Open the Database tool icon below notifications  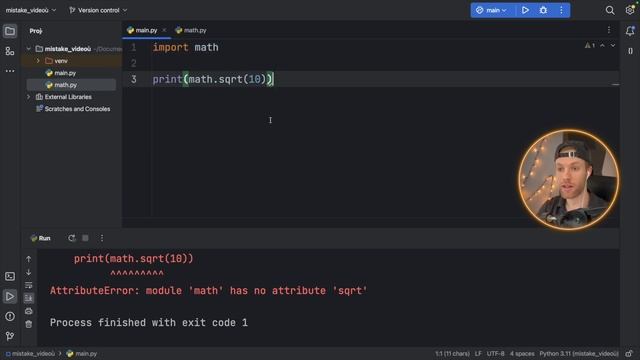[x=630, y=51]
